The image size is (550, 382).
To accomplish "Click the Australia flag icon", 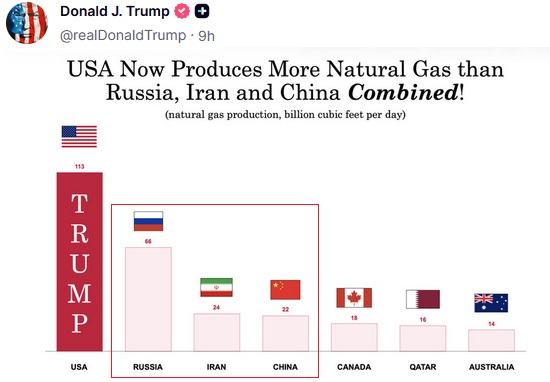I will click(491, 303).
